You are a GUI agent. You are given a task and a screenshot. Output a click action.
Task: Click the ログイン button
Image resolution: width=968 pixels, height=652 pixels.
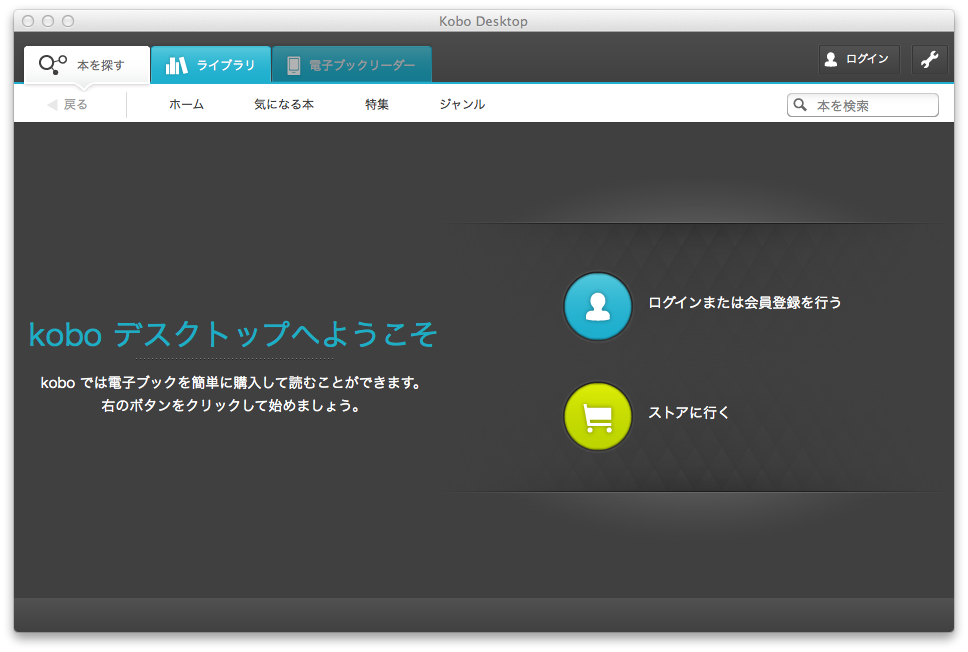(x=859, y=59)
